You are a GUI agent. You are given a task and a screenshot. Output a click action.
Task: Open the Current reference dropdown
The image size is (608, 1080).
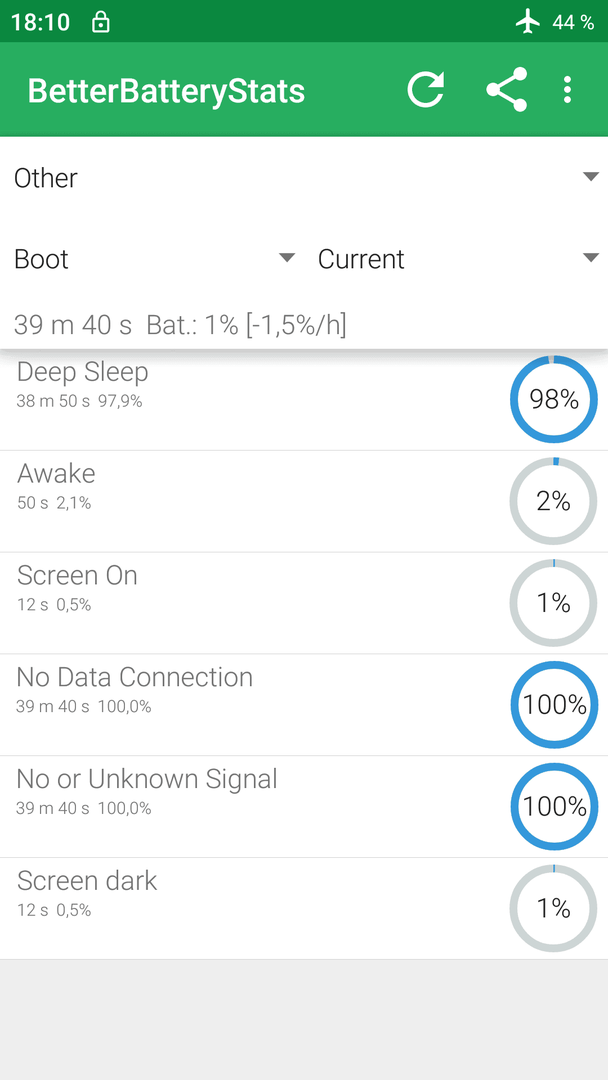click(458, 259)
